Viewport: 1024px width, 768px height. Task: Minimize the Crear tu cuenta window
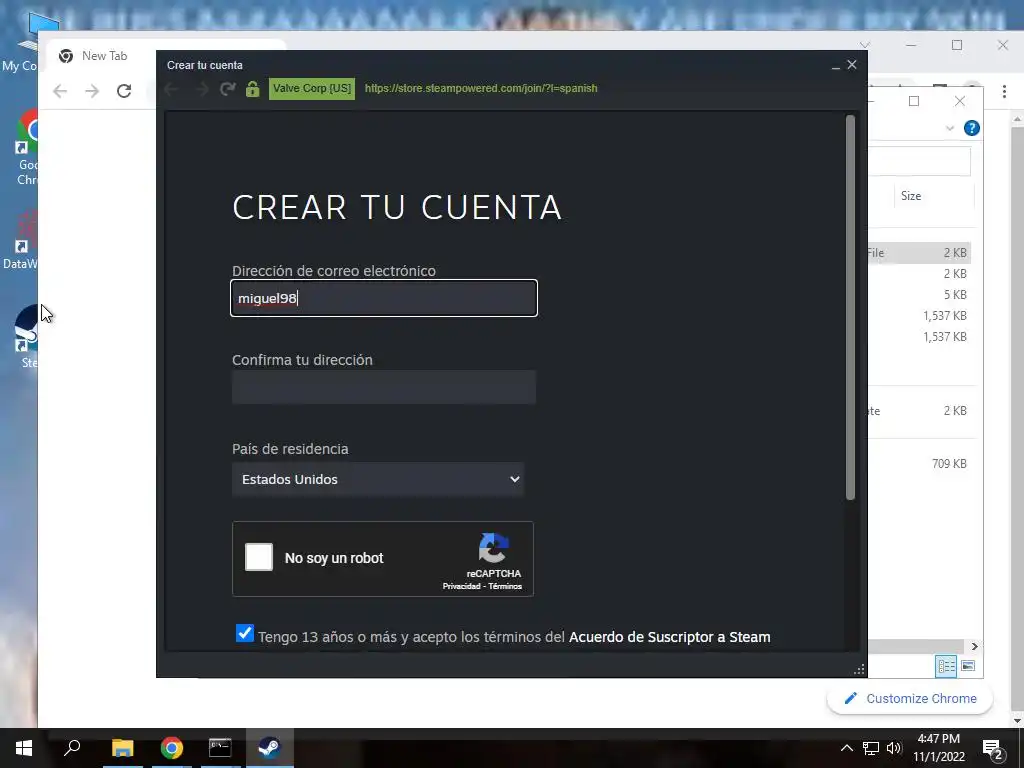click(835, 65)
